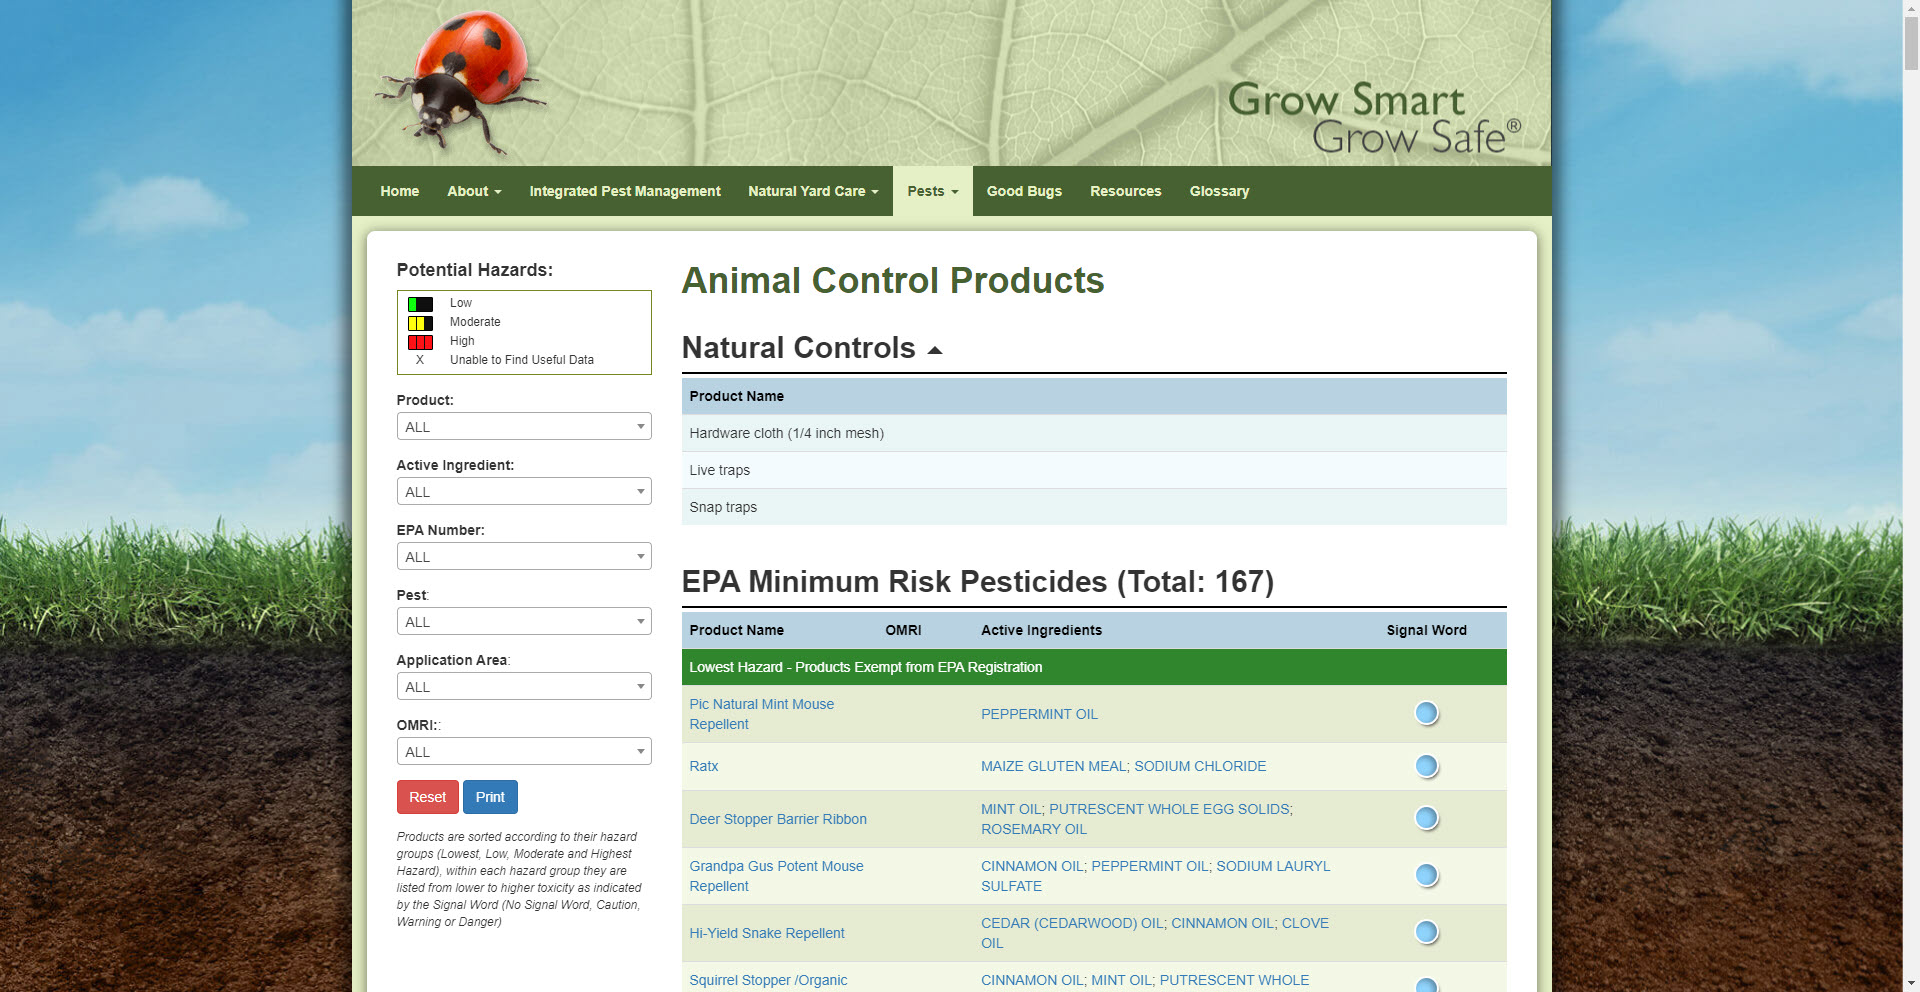Click SODIUM LAURYL SULFATE ingredient link
Screen dimensions: 1920x992
pyautogui.click(x=1155, y=876)
